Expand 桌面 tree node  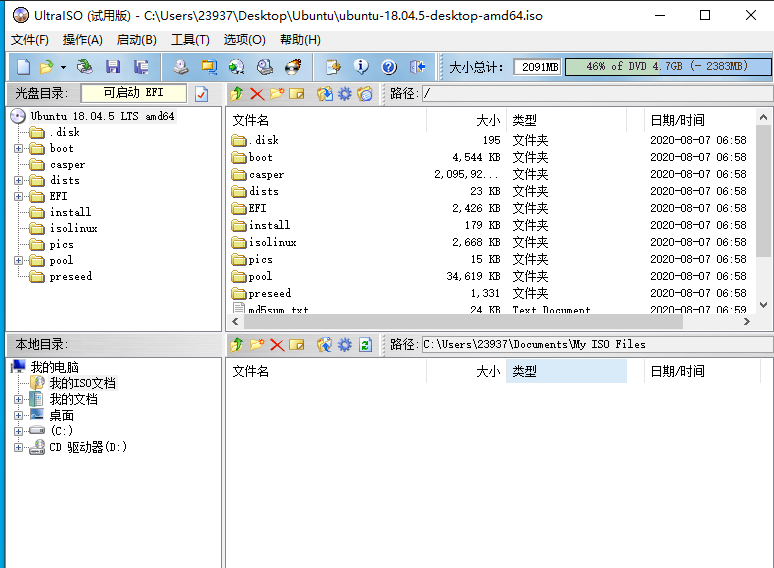pos(18,416)
